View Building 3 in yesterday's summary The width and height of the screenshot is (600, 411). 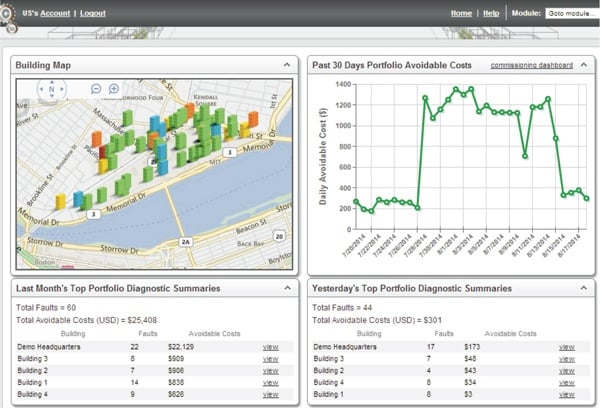[x=566, y=358]
